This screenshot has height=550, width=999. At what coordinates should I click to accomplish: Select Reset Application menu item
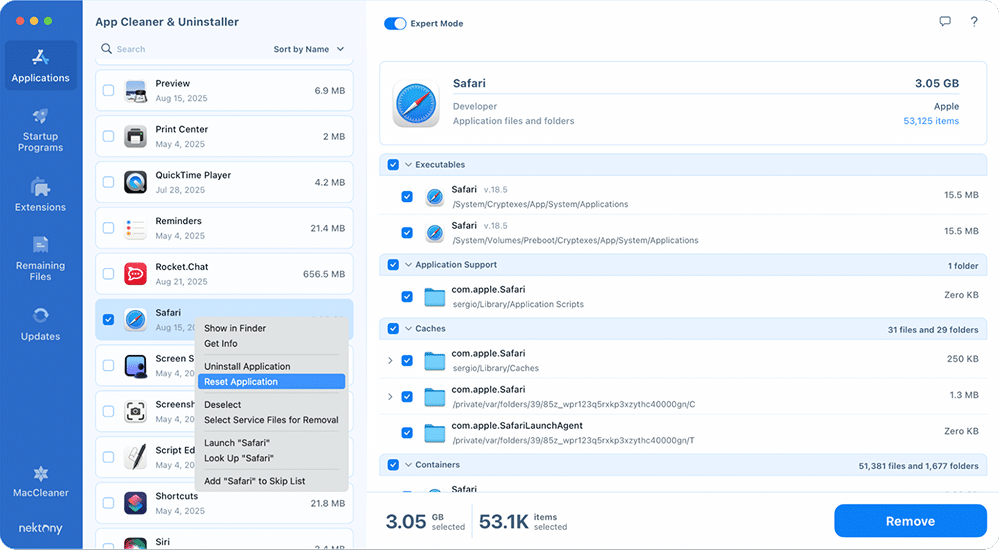click(x=271, y=382)
